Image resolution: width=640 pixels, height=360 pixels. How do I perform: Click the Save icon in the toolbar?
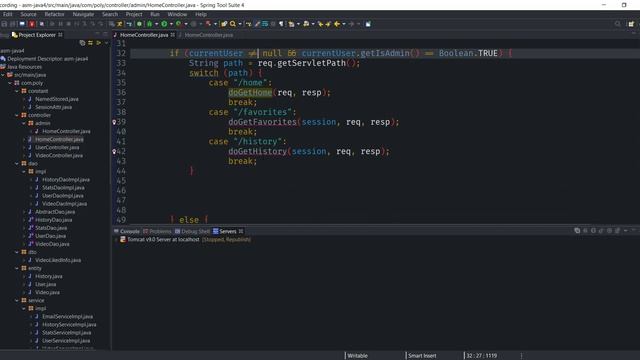coord(4,24)
